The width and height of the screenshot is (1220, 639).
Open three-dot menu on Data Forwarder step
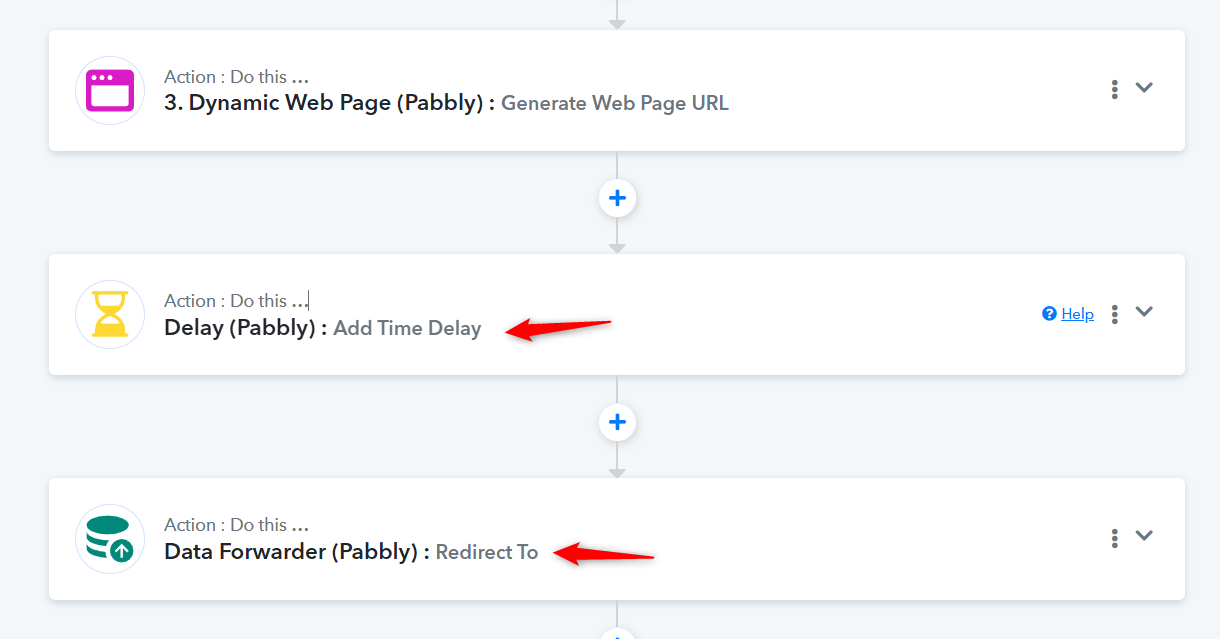click(x=1114, y=538)
